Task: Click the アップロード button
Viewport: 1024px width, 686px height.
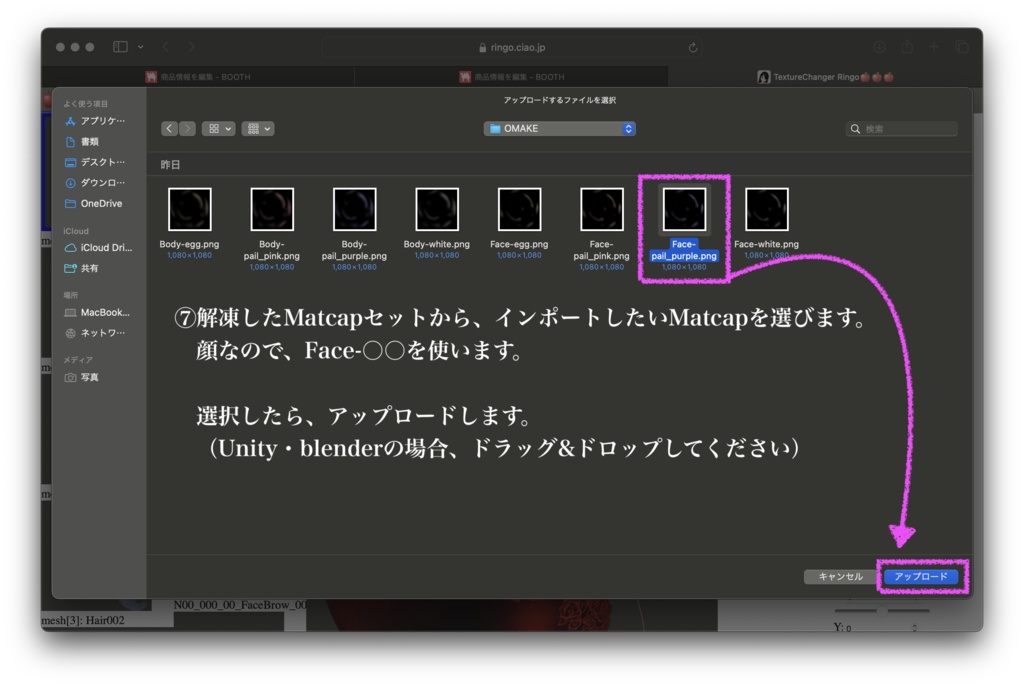Action: [921, 577]
